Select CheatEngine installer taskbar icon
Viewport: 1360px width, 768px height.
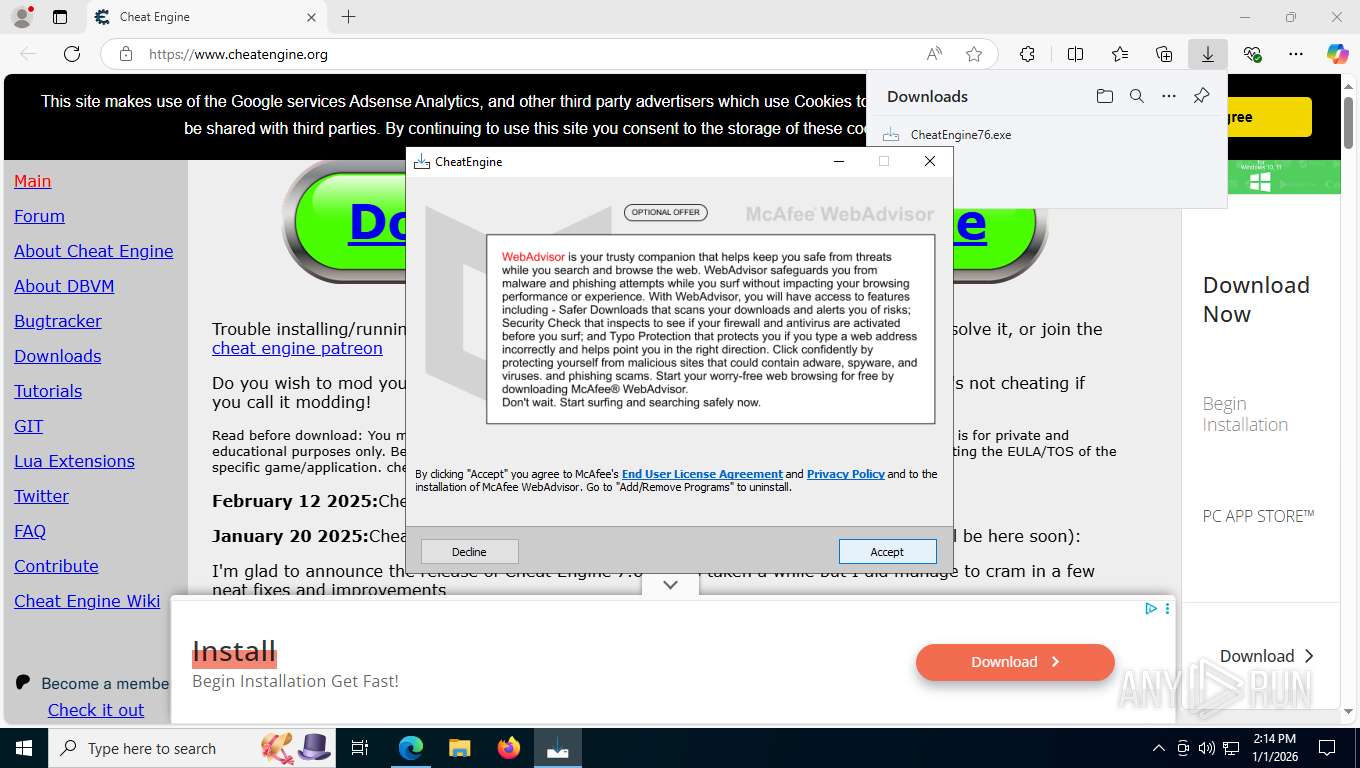coord(558,748)
